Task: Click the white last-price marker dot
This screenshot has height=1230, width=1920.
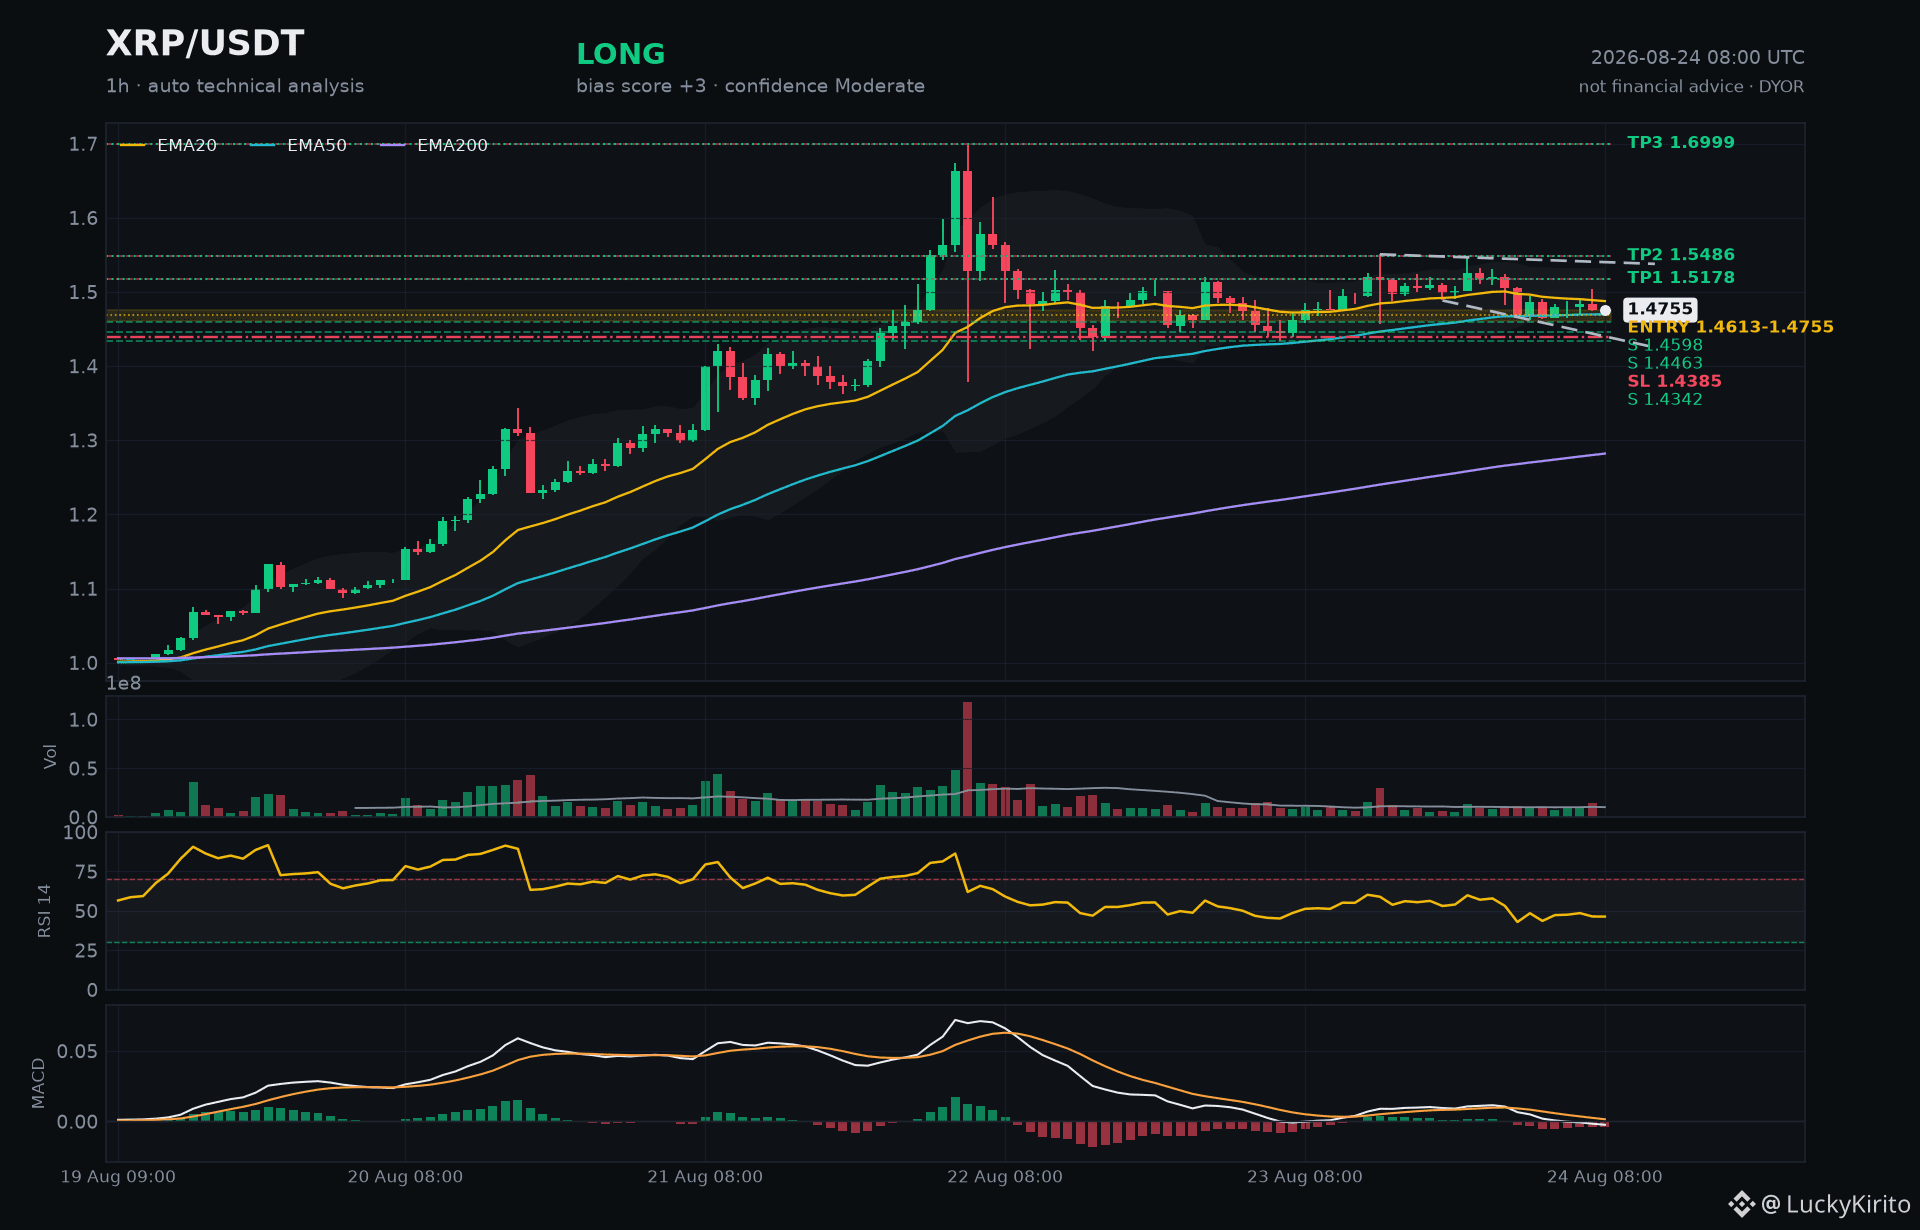Action: tap(1605, 311)
